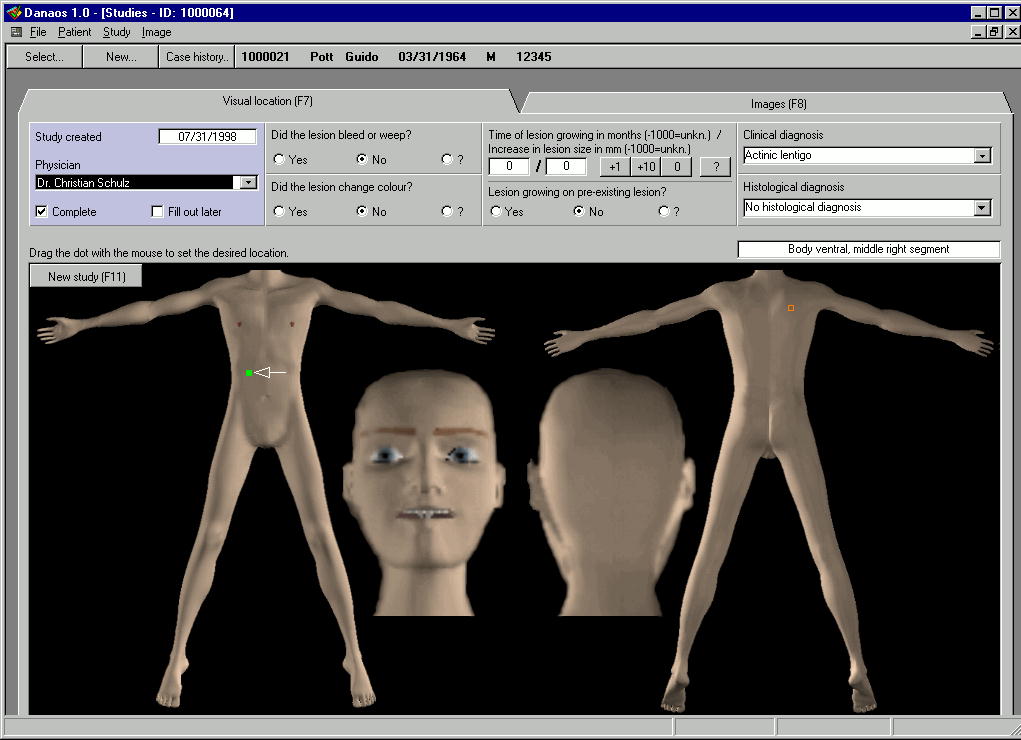1021x740 pixels.
Task: Click the Danaos application icon in title bar
Action: [x=12, y=13]
